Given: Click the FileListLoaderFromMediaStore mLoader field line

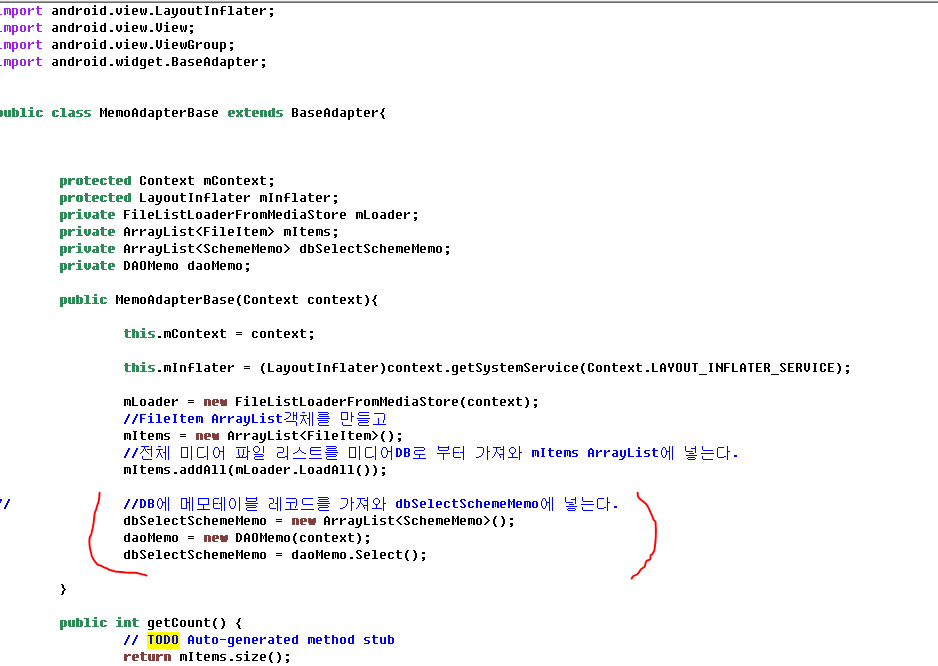Looking at the screenshot, I should point(239,215).
